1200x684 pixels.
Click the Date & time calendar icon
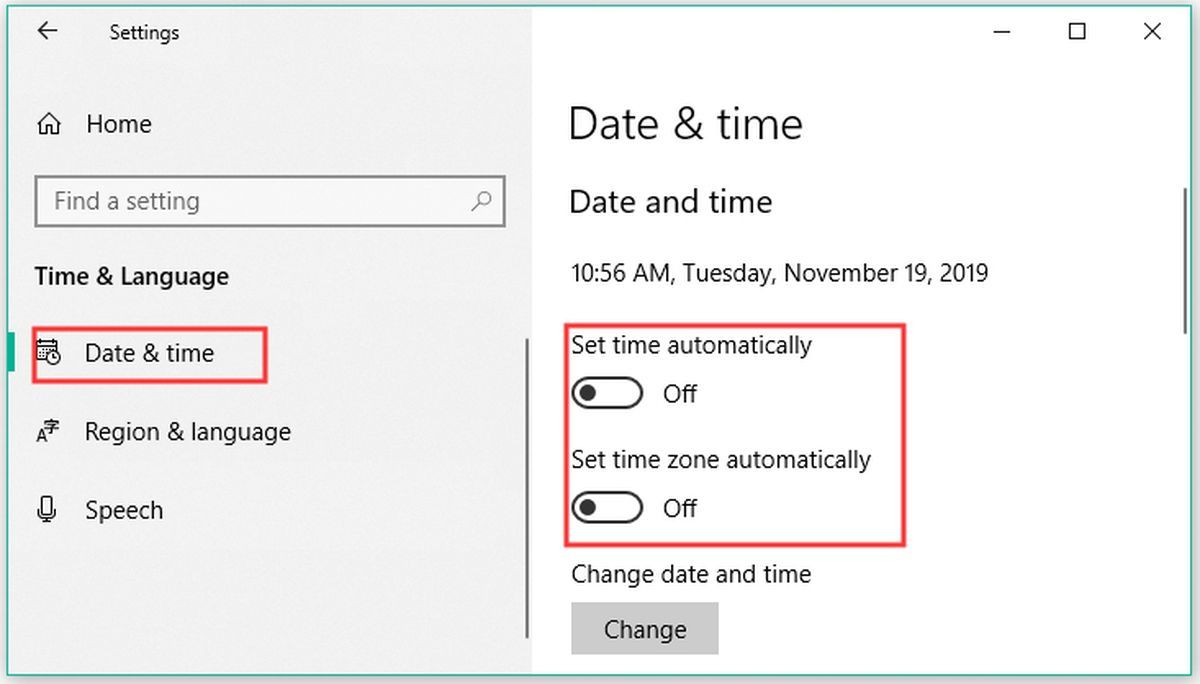tap(48, 352)
